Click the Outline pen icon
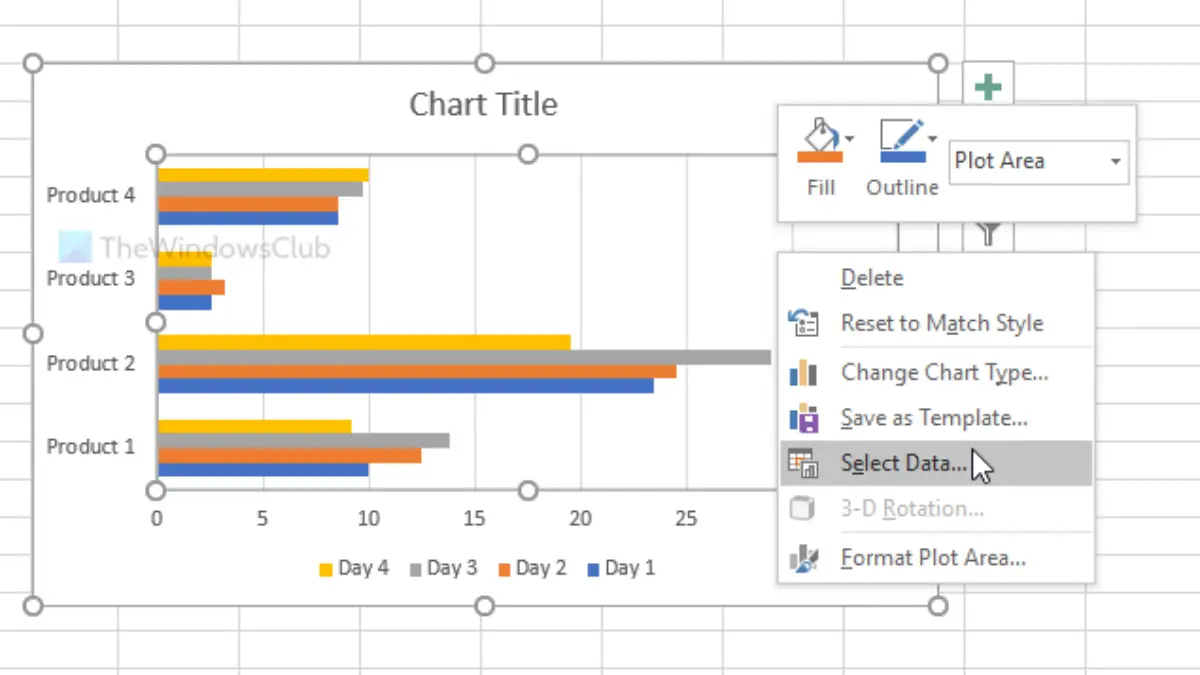The height and width of the screenshot is (675, 1200). click(900, 141)
